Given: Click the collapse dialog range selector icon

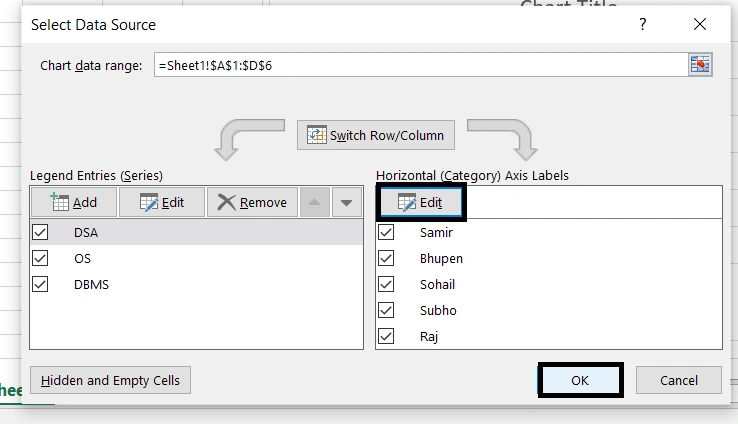Looking at the screenshot, I should (x=700, y=64).
